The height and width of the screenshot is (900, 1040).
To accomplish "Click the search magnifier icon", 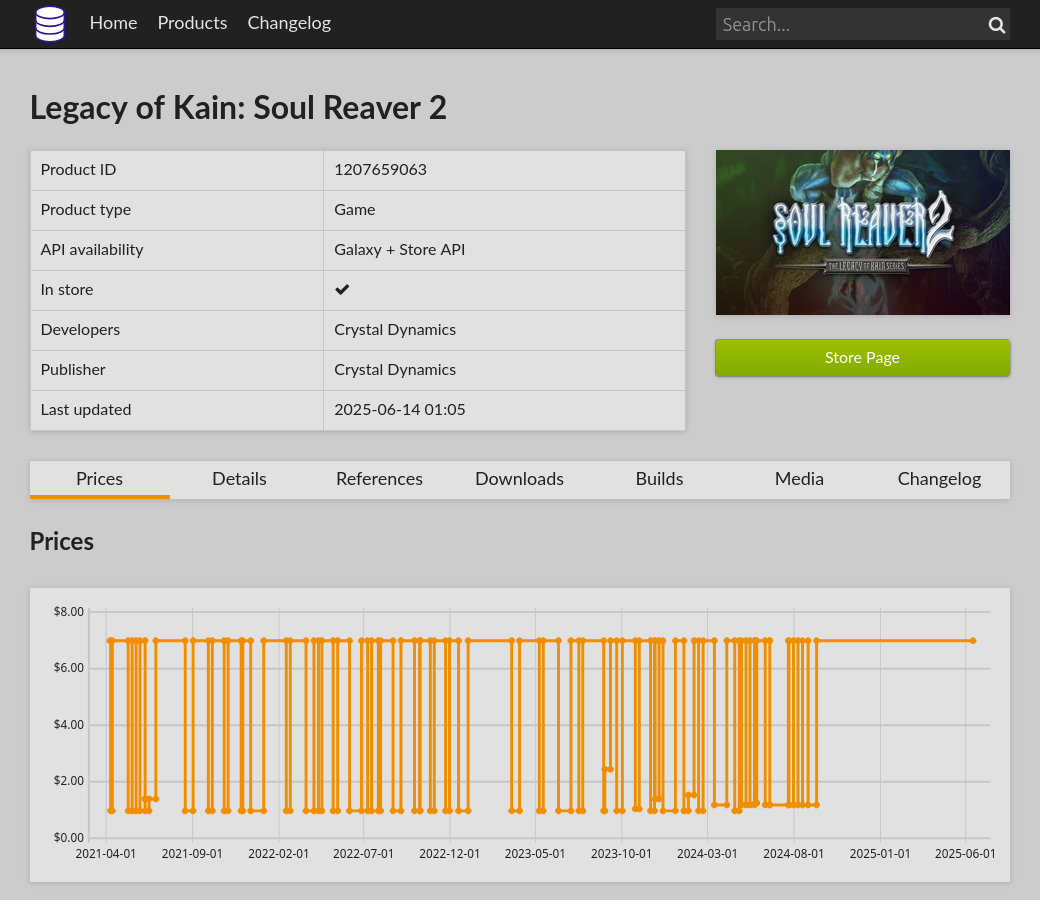I will 996,25.
